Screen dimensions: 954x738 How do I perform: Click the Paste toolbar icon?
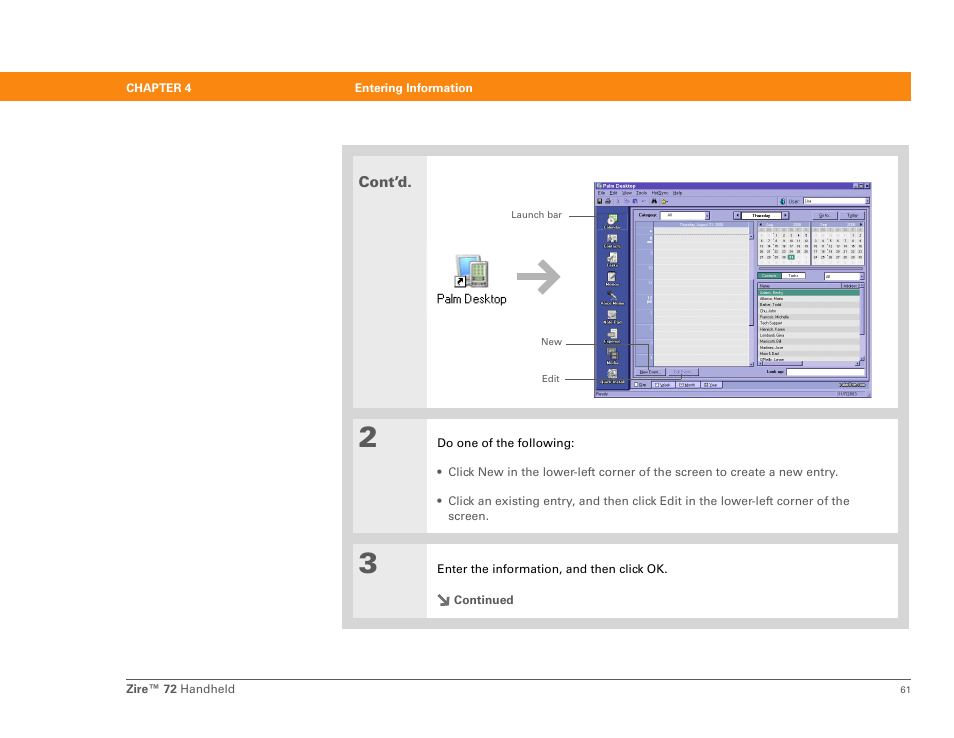[x=635, y=201]
